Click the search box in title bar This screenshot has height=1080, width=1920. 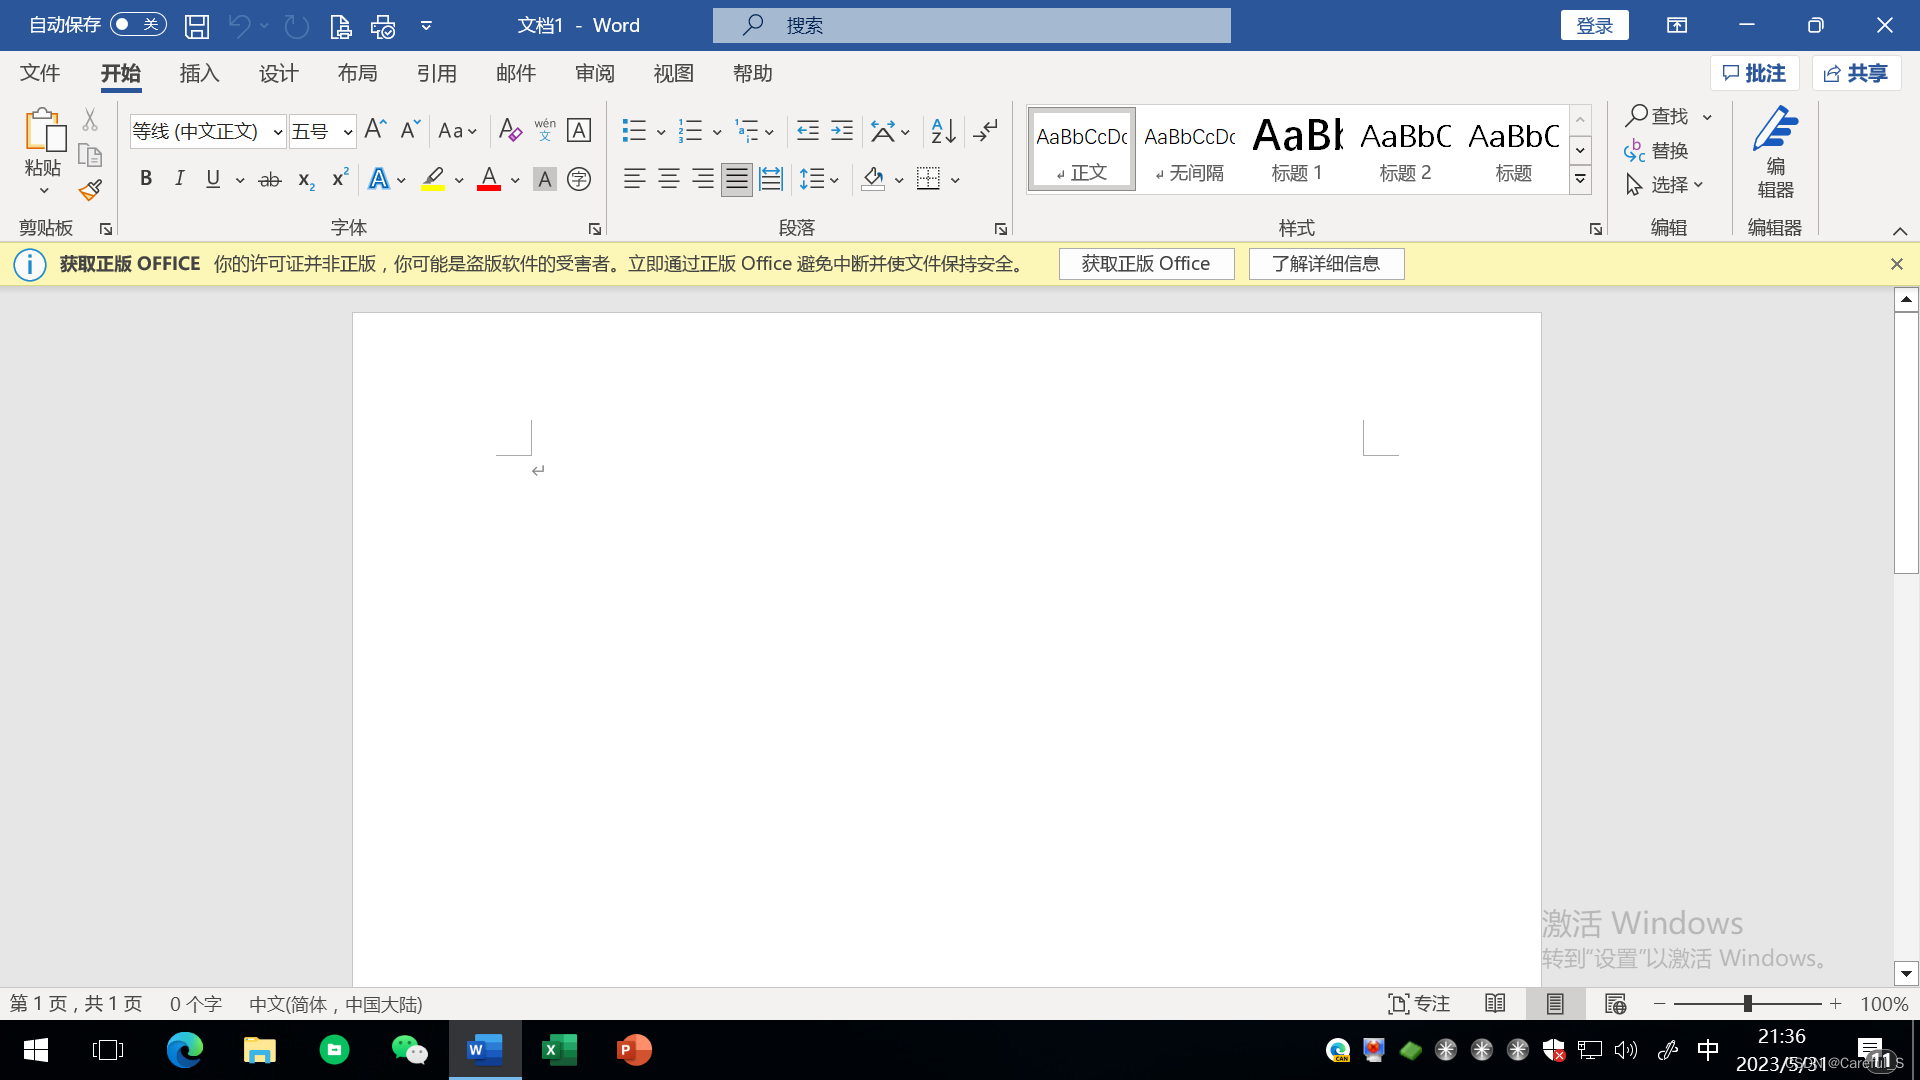point(971,26)
